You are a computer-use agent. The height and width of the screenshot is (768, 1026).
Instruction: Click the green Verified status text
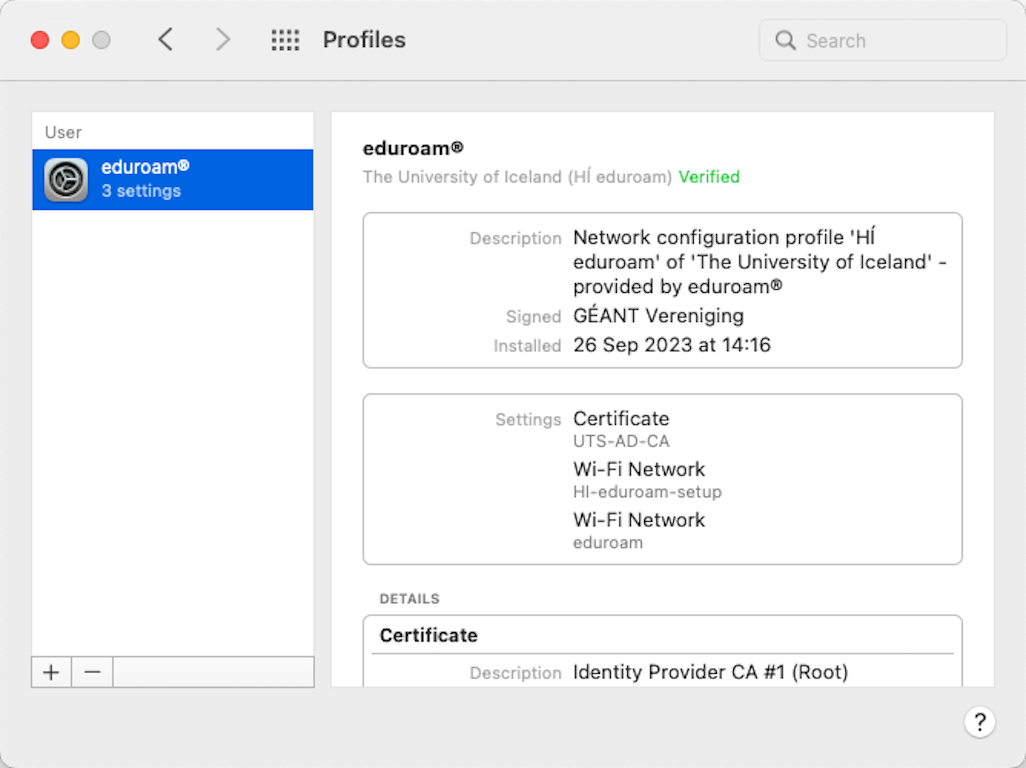pyautogui.click(x=709, y=177)
